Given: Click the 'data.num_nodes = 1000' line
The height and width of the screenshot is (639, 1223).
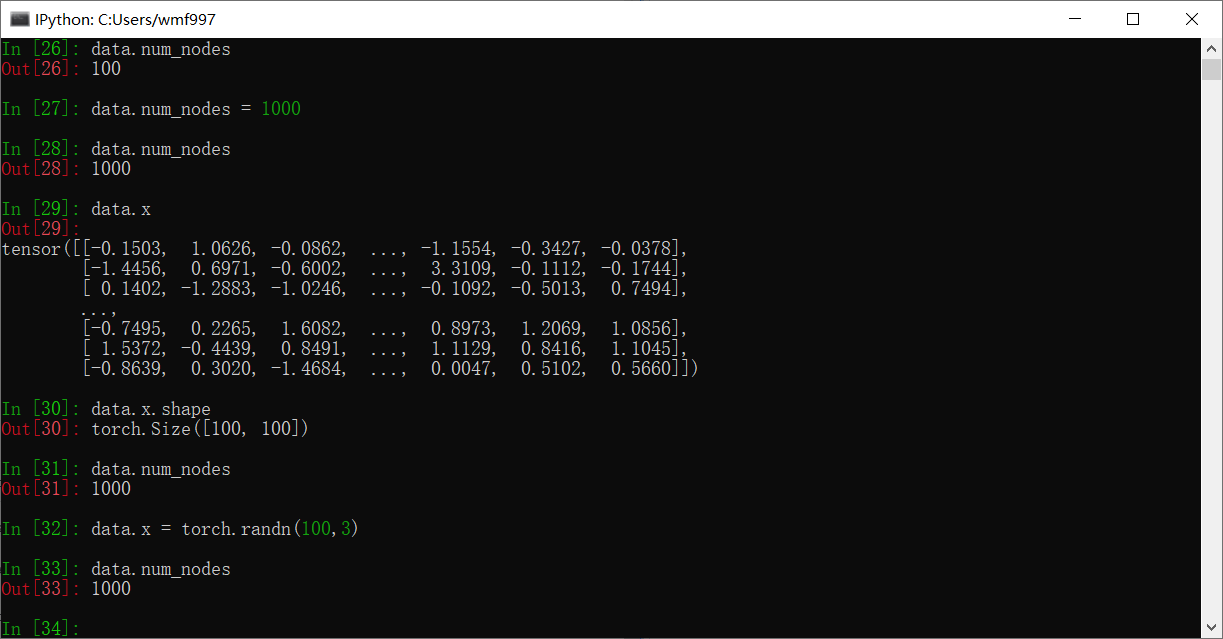Looking at the screenshot, I should pyautogui.click(x=196, y=109).
